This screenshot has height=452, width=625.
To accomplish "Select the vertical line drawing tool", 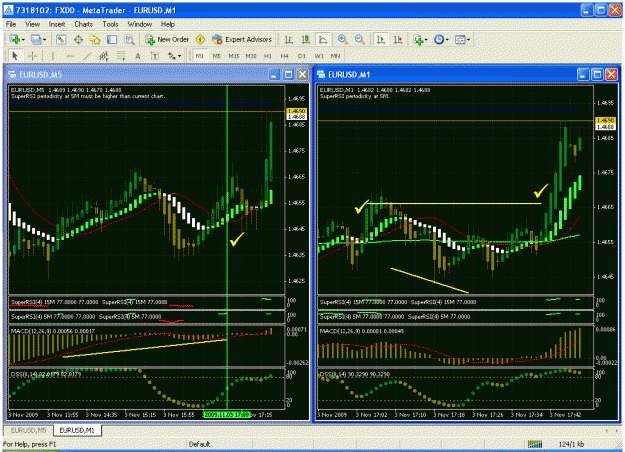I will coord(53,56).
